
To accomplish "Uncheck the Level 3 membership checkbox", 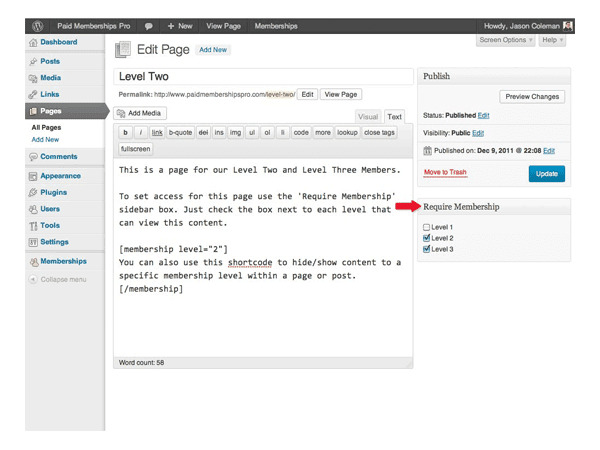I will click(427, 249).
